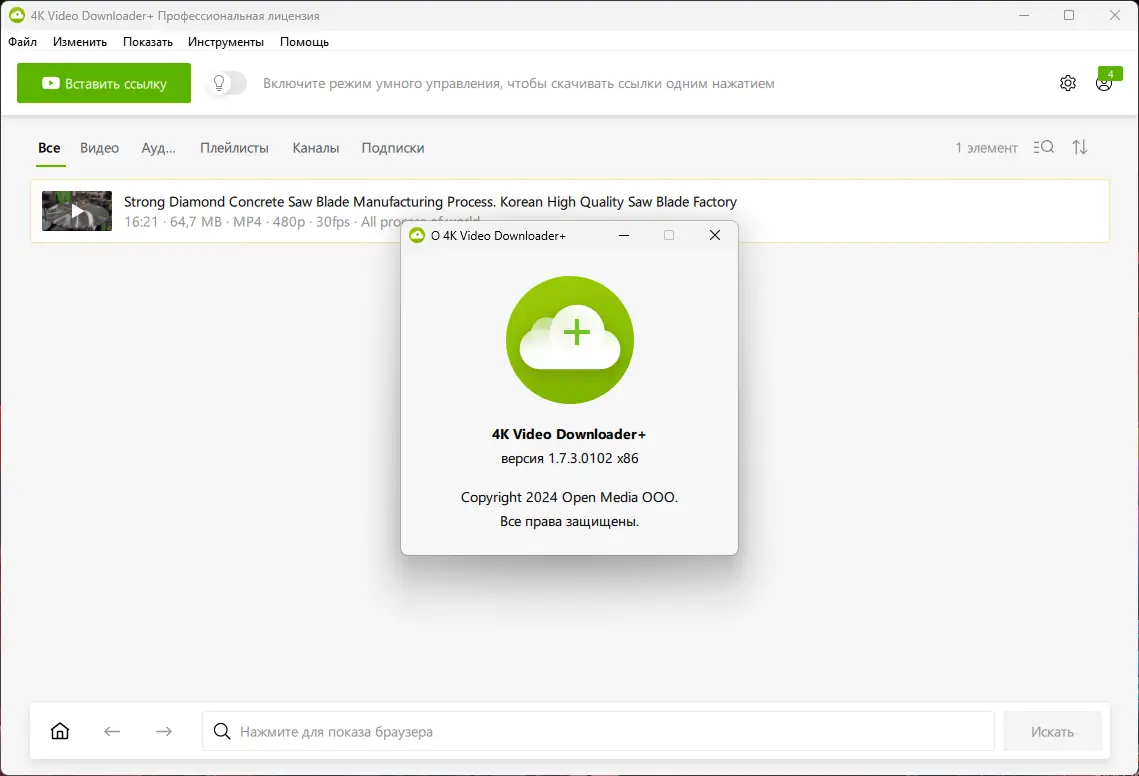The height and width of the screenshot is (776, 1139).
Task: Navigate forward with the right arrow
Action: pos(163,731)
